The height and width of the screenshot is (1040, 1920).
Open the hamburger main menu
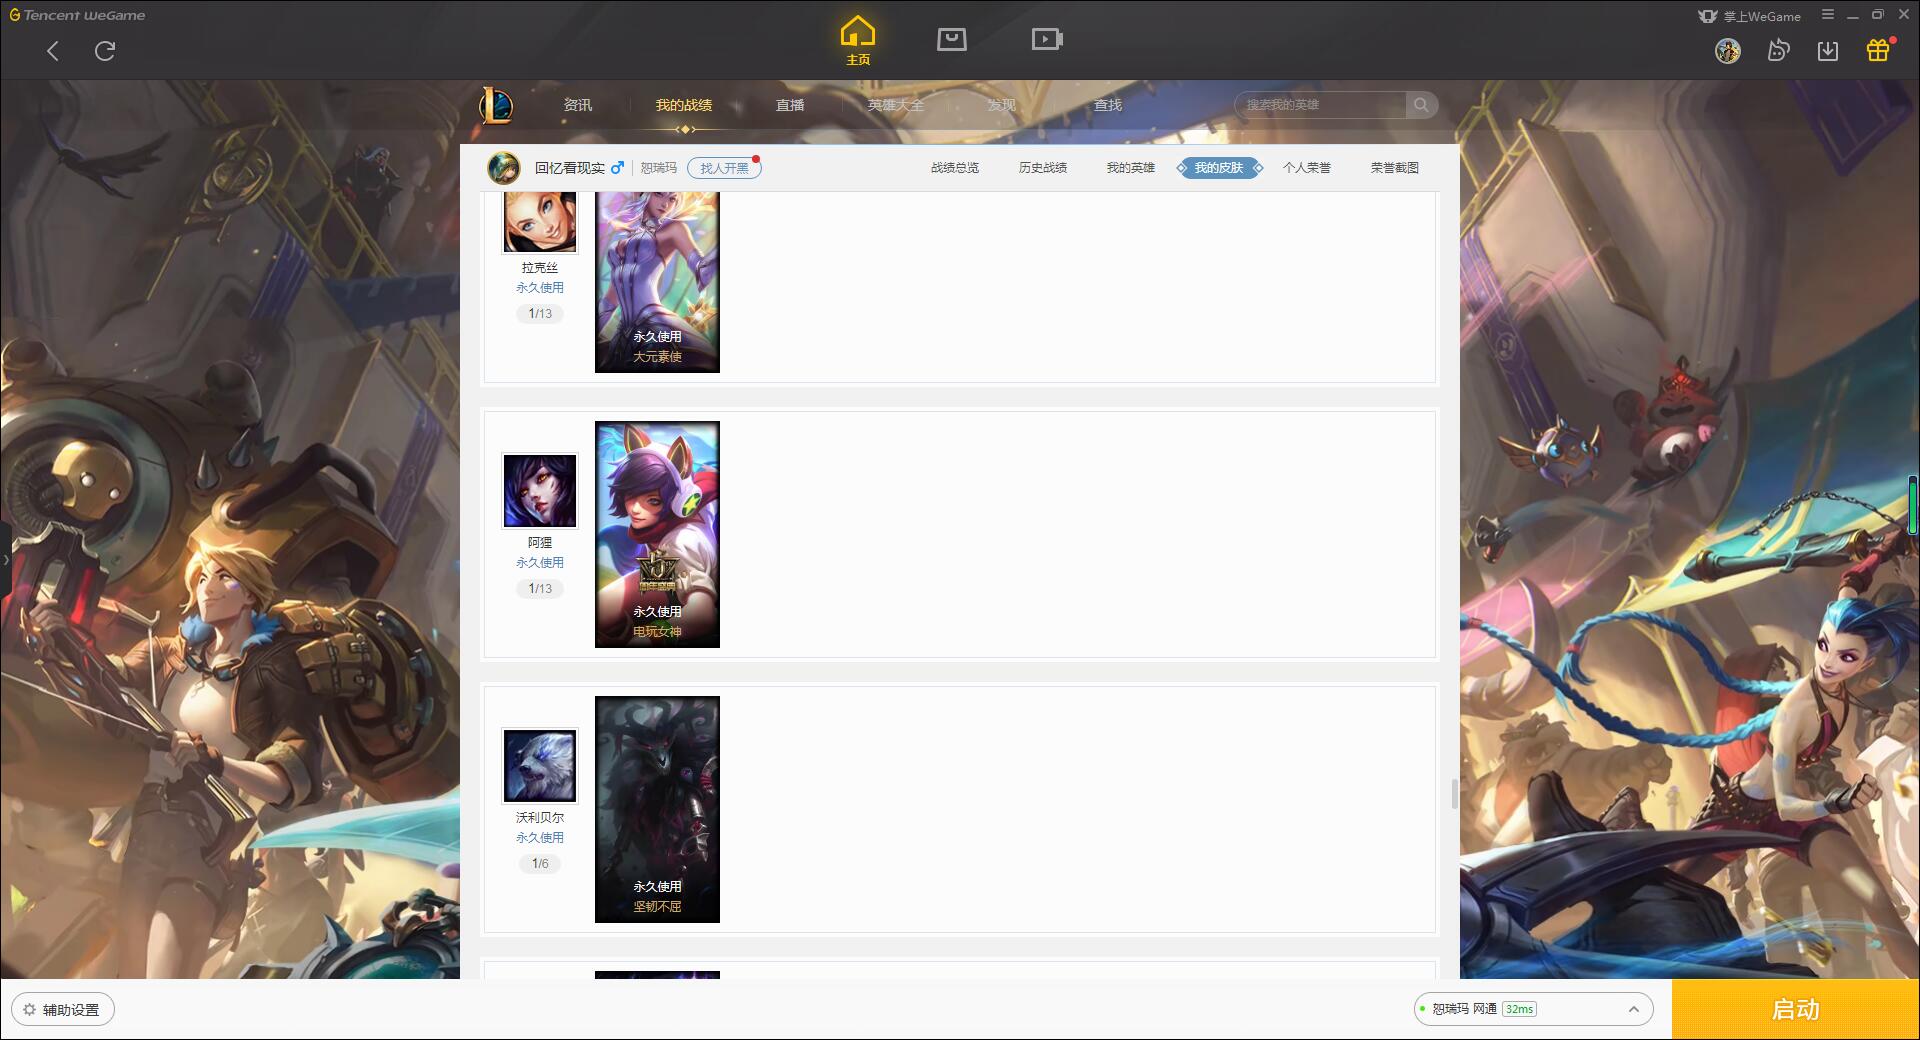tap(1828, 15)
